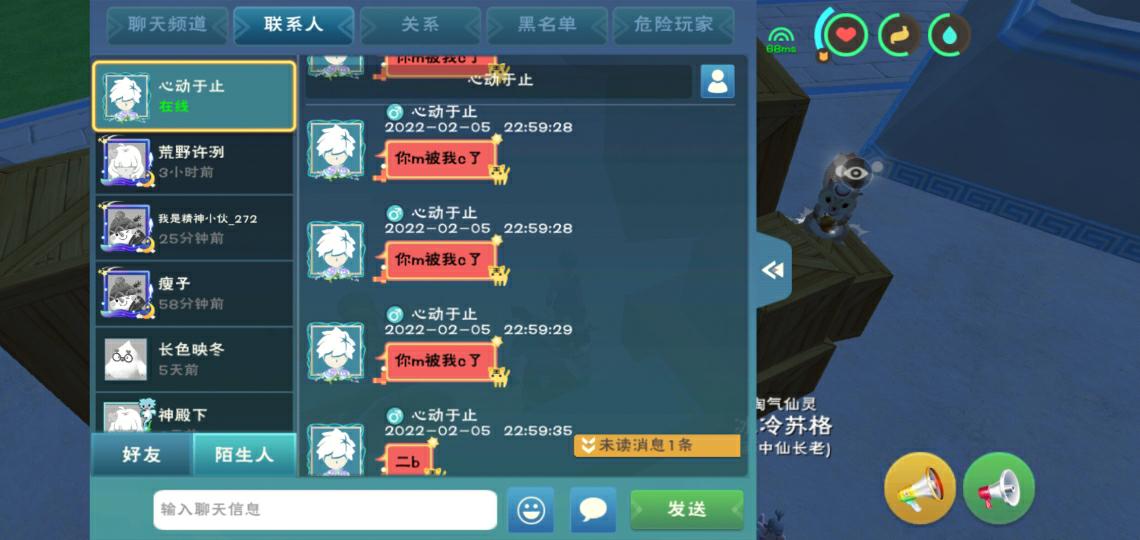The width and height of the screenshot is (1140, 540).
Task: View contact profile via person icon
Action: (x=717, y=81)
